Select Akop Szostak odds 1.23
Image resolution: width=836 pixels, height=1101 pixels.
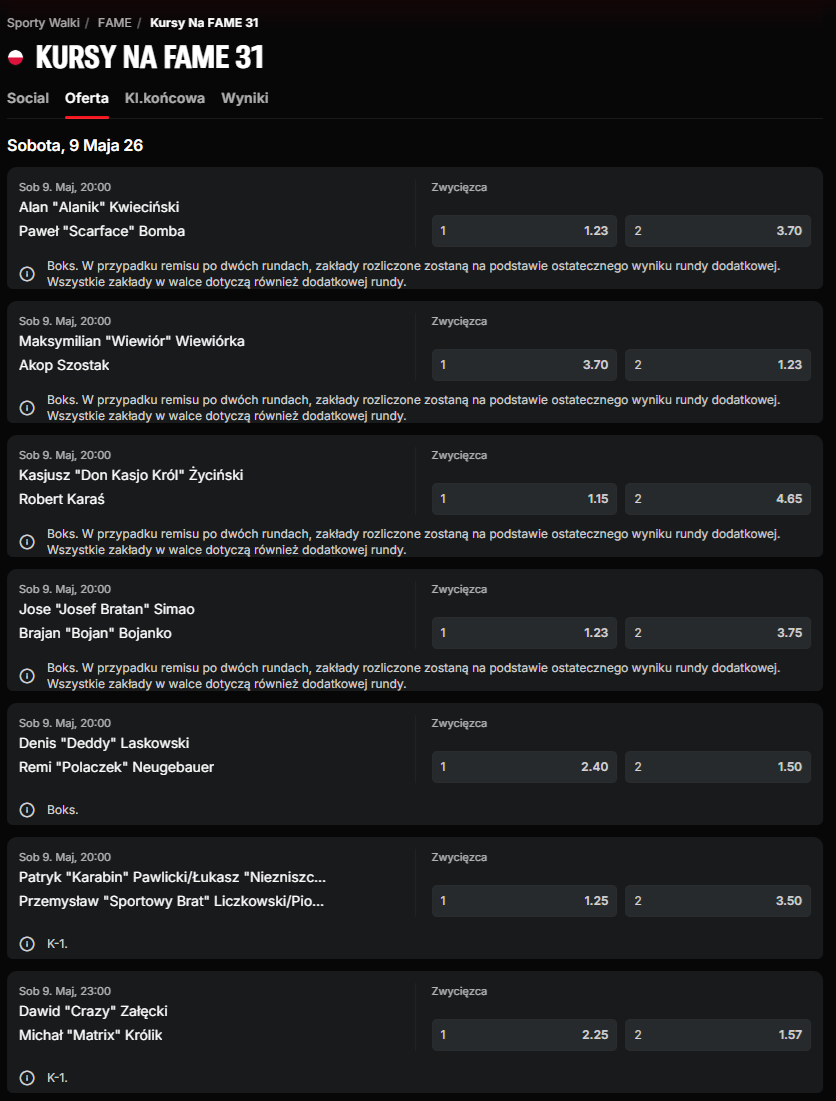[x=718, y=365]
